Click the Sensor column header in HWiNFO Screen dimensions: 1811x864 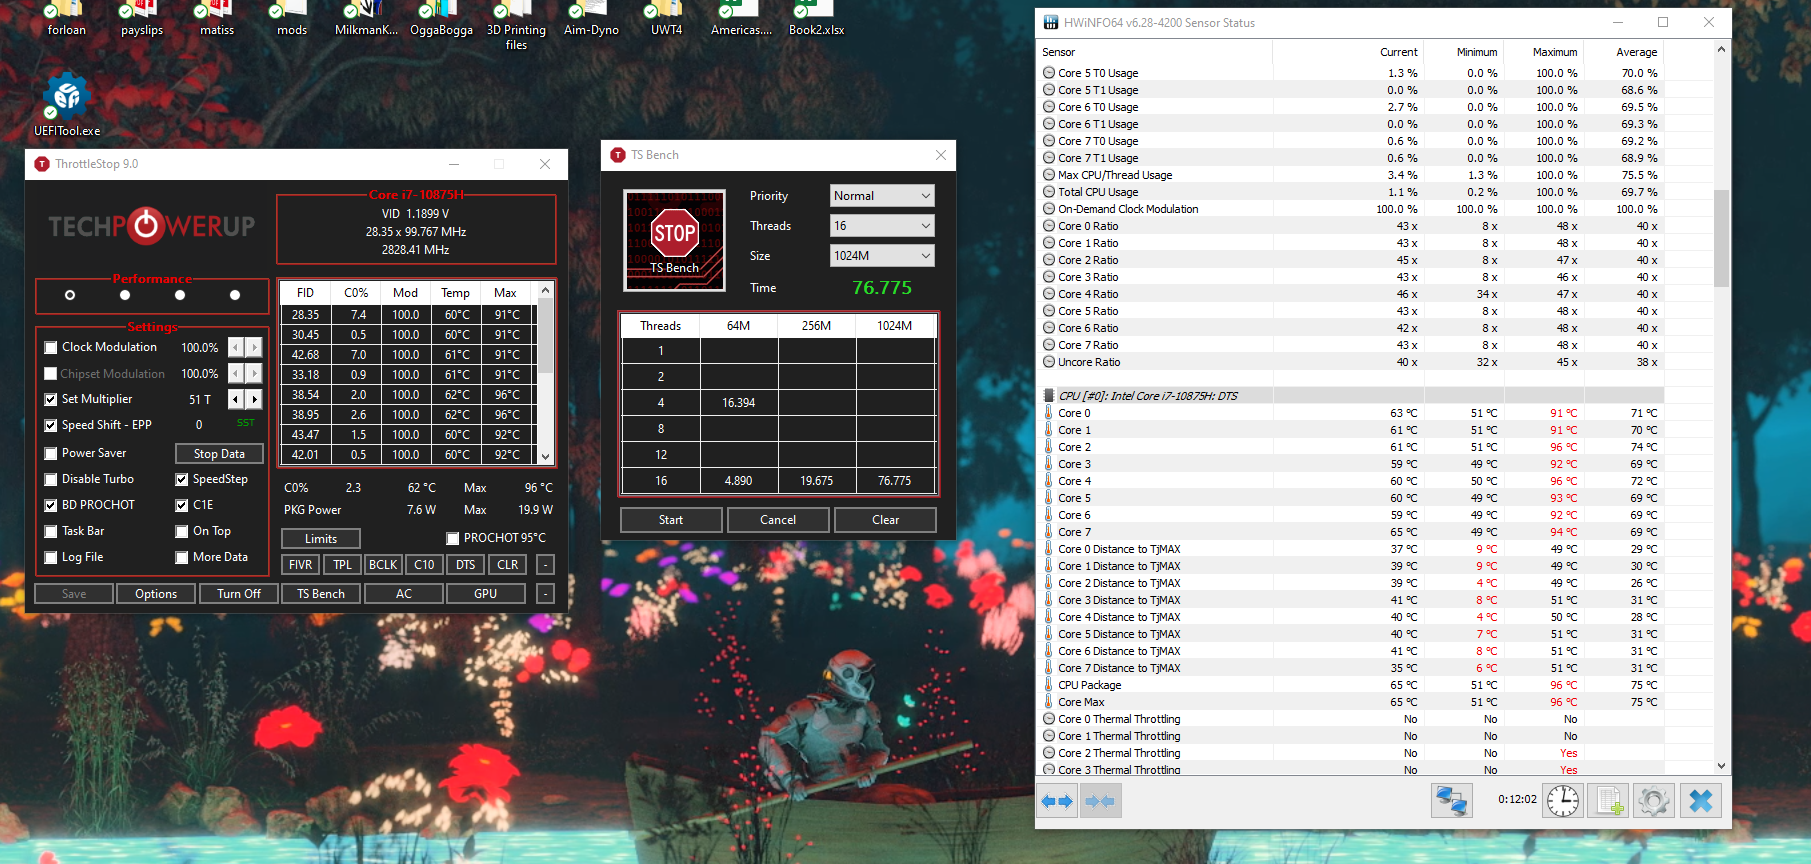(1156, 52)
